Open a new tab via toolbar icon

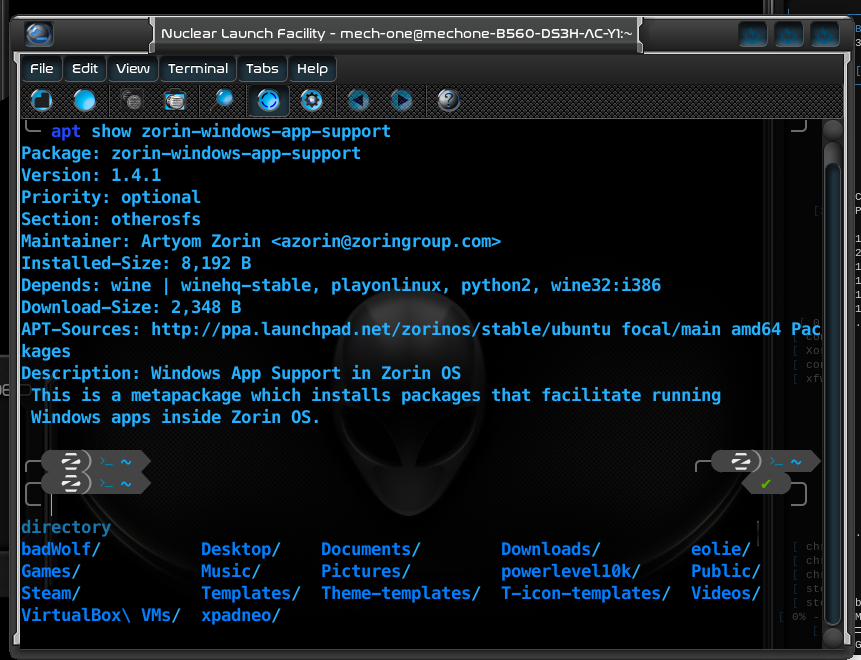(42, 100)
